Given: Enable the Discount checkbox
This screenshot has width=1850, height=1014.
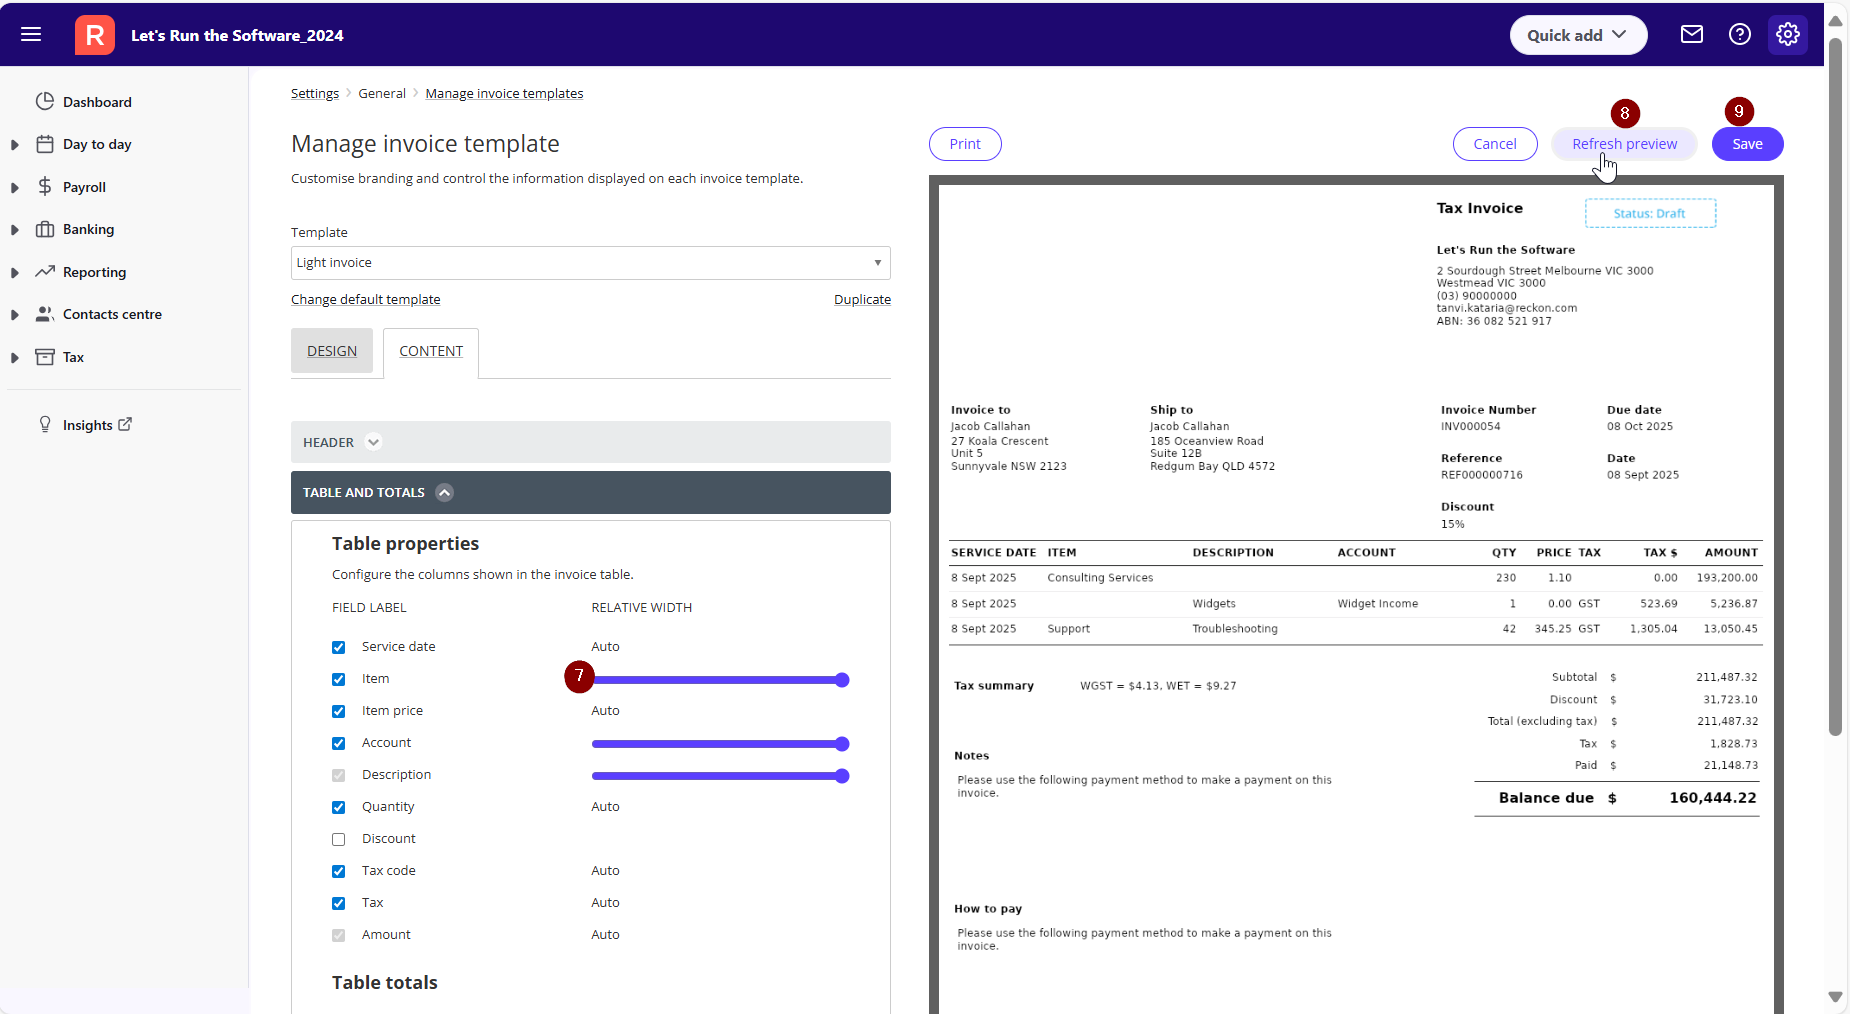Looking at the screenshot, I should click(339, 839).
